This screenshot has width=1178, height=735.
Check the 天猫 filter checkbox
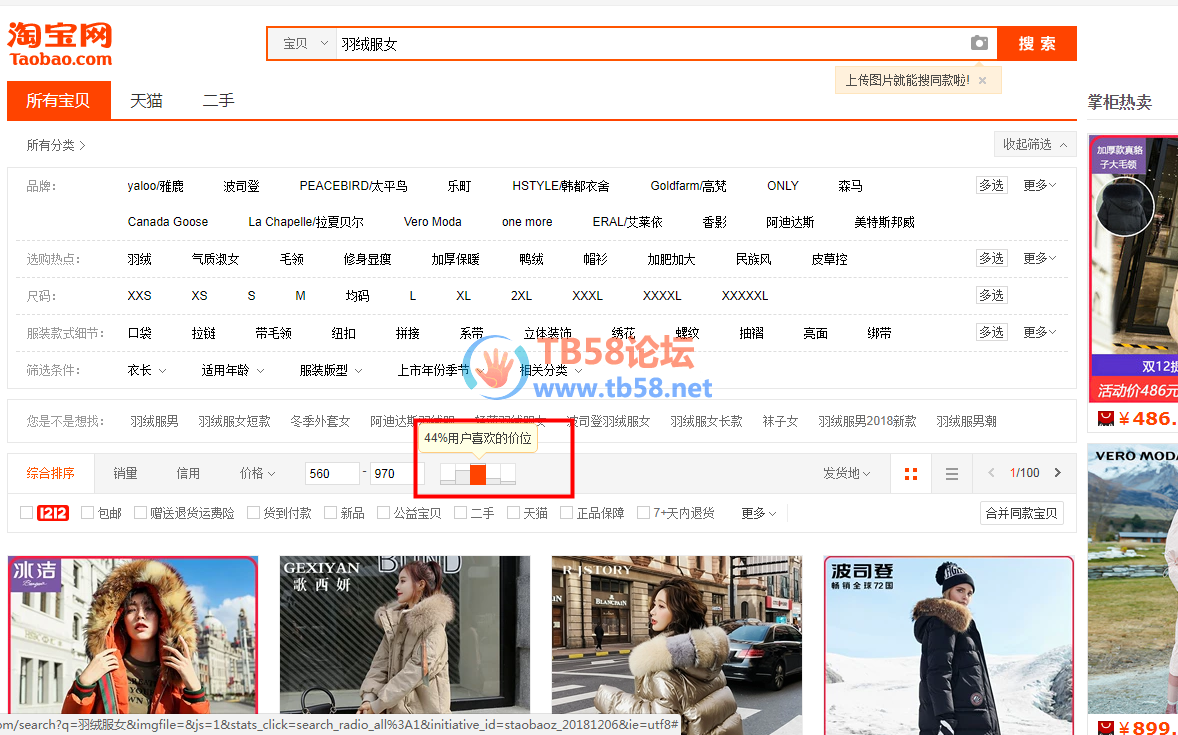(514, 513)
